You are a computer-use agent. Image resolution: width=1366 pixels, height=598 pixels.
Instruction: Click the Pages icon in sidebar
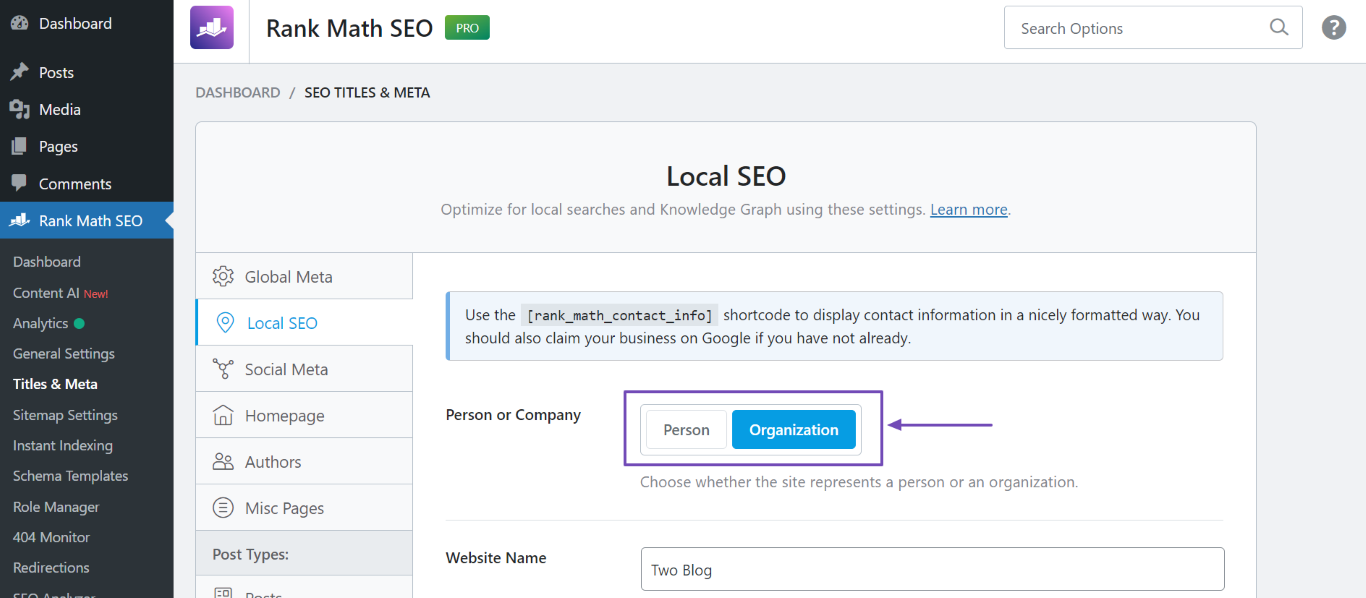click(19, 146)
